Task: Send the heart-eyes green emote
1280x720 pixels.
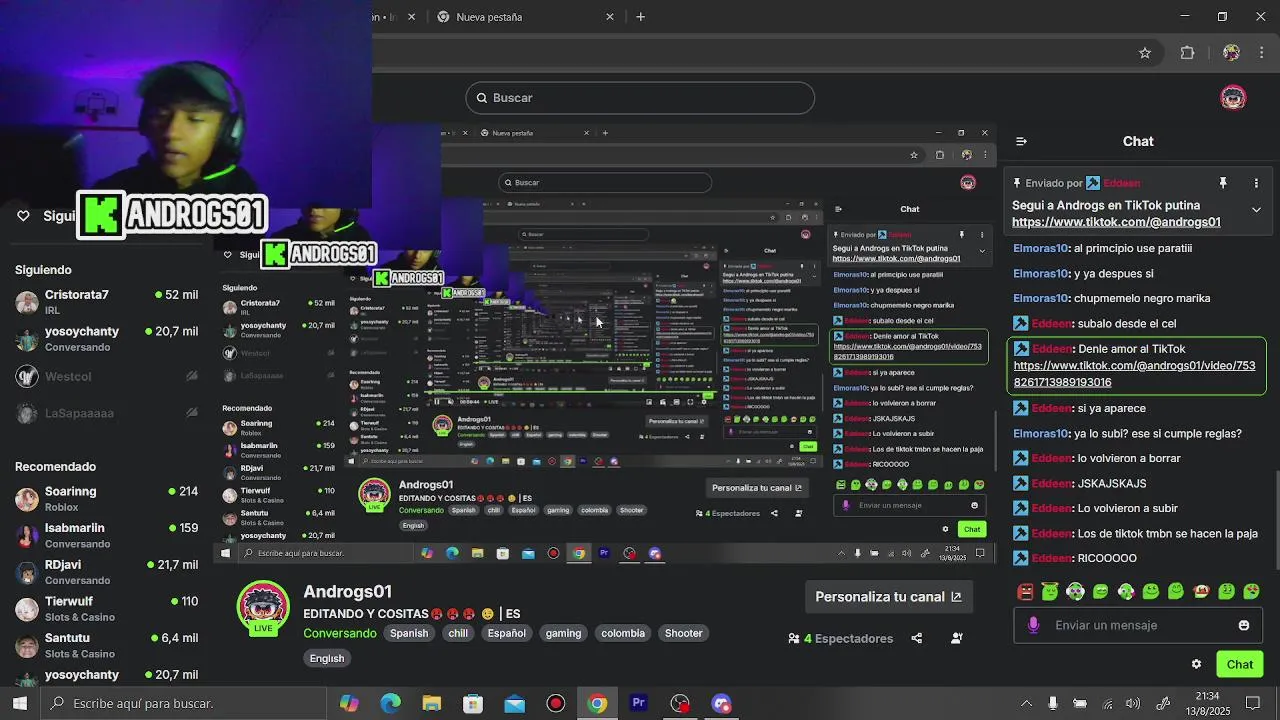Action: (x=1251, y=592)
